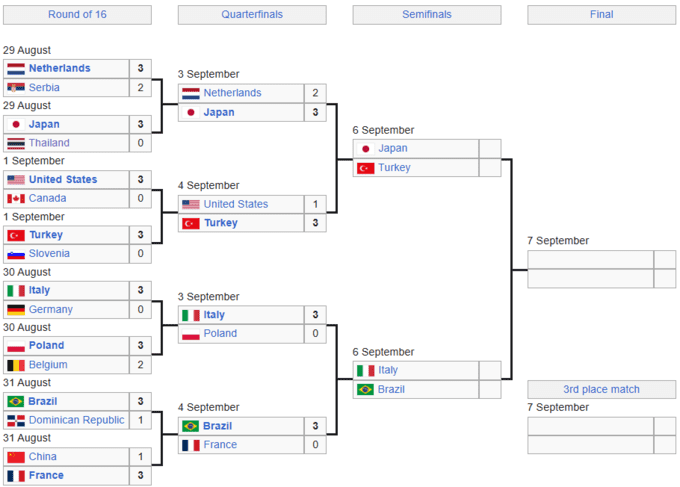Click the Belgium flag icon
The height and width of the screenshot is (487, 680).
coord(15,365)
